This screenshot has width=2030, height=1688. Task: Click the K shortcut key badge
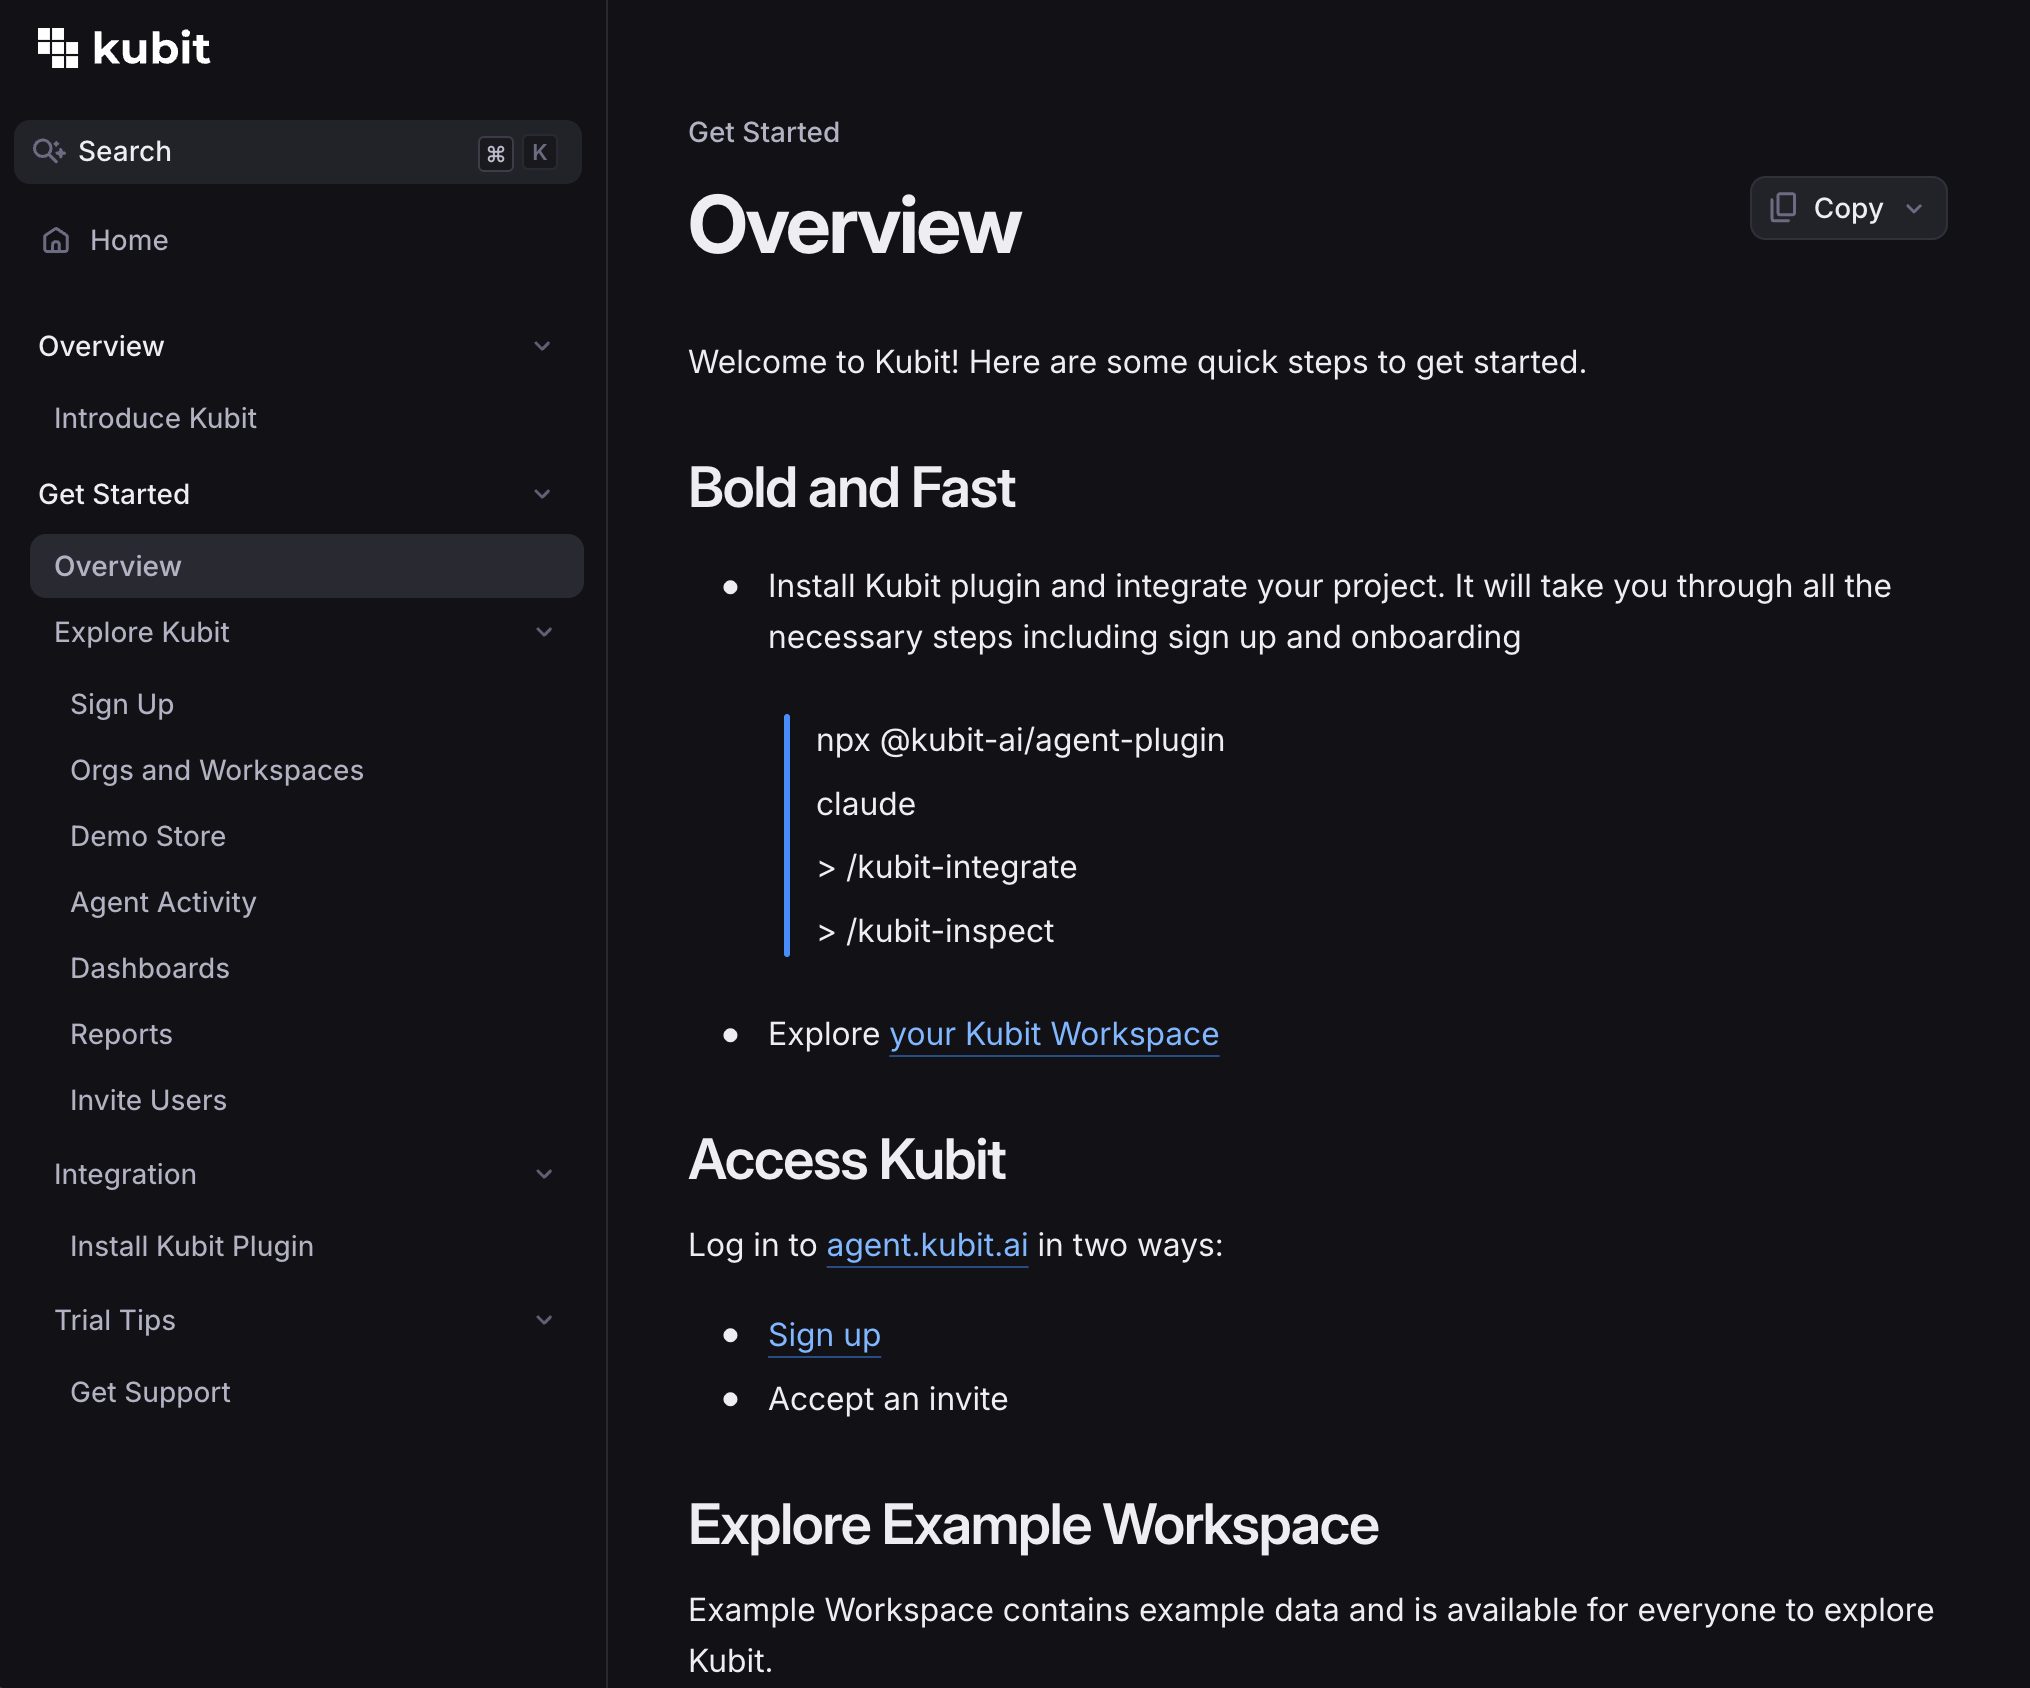tap(540, 153)
